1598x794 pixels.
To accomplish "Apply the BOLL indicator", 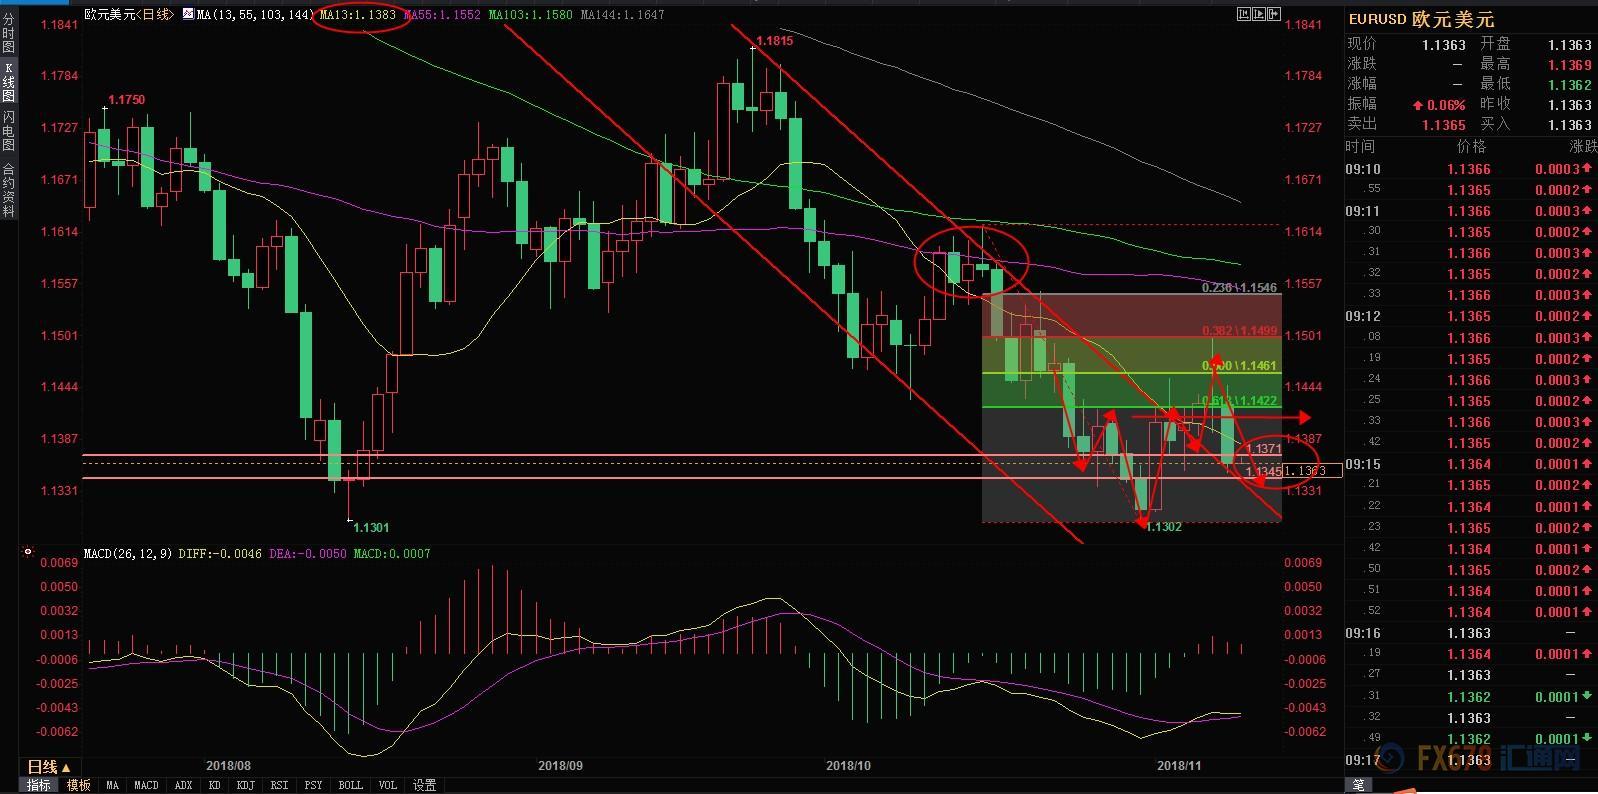I will [350, 785].
